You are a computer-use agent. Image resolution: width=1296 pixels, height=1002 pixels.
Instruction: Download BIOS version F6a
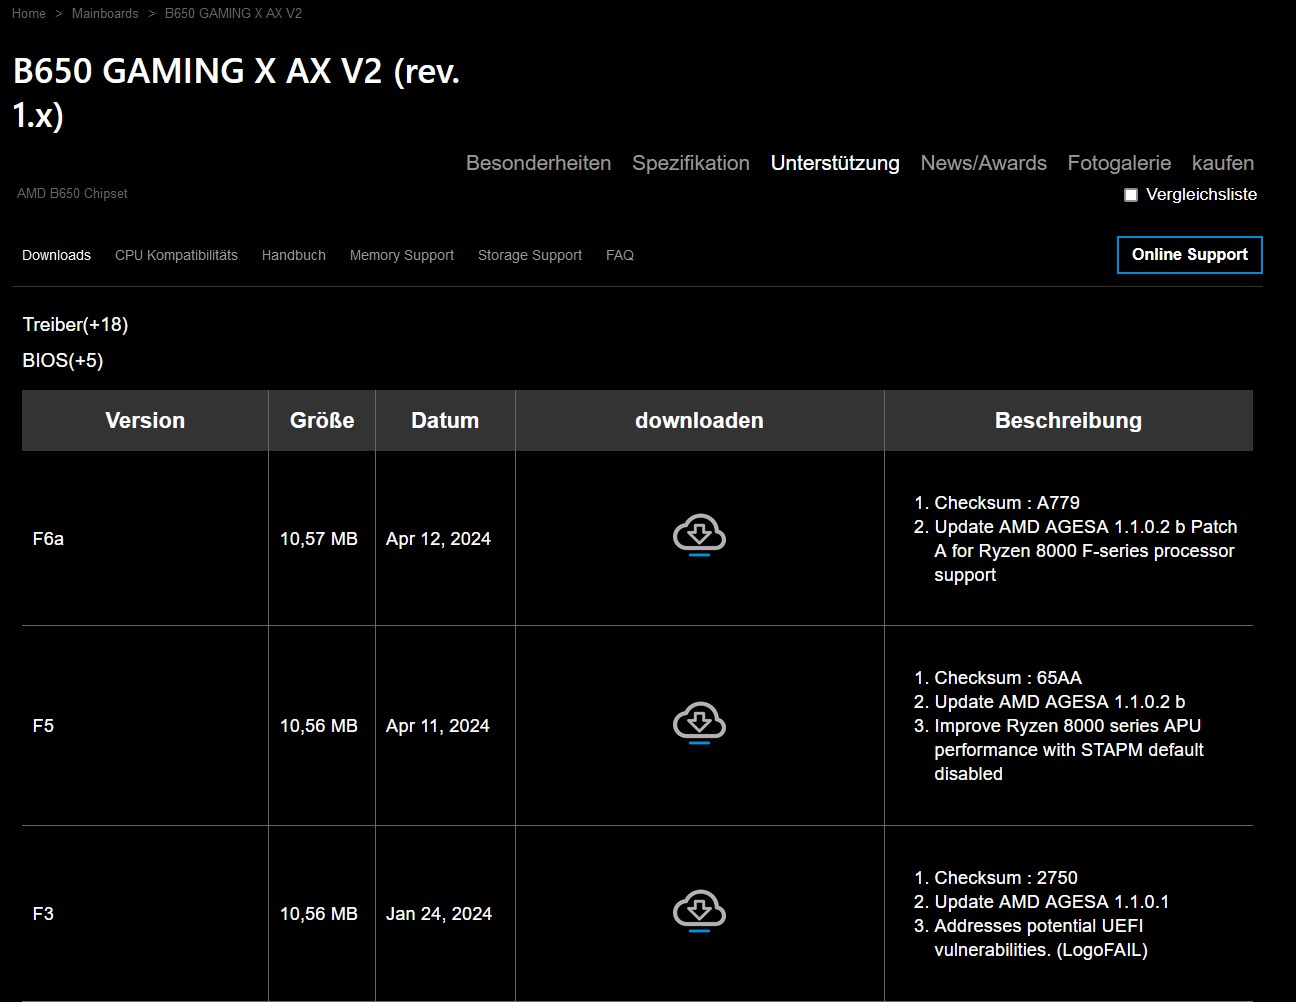pyautogui.click(x=699, y=535)
